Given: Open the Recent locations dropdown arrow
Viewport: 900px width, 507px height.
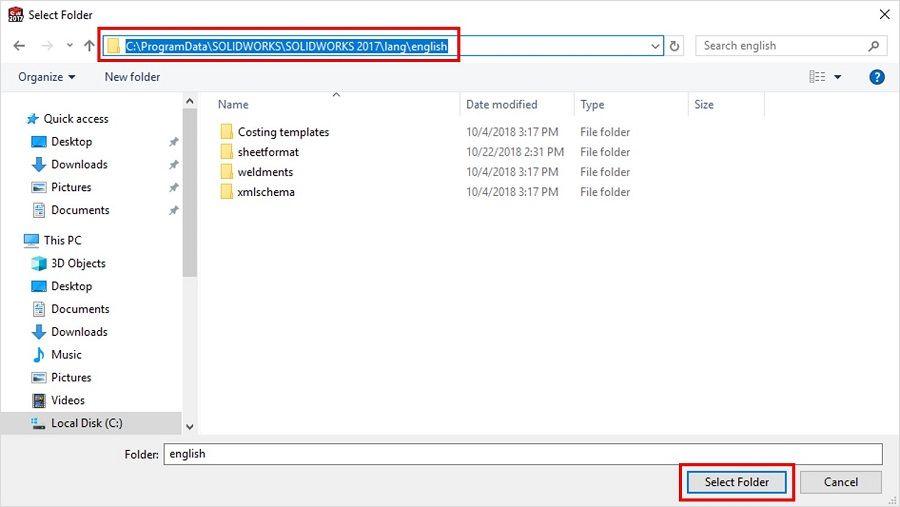Looking at the screenshot, I should [x=69, y=46].
